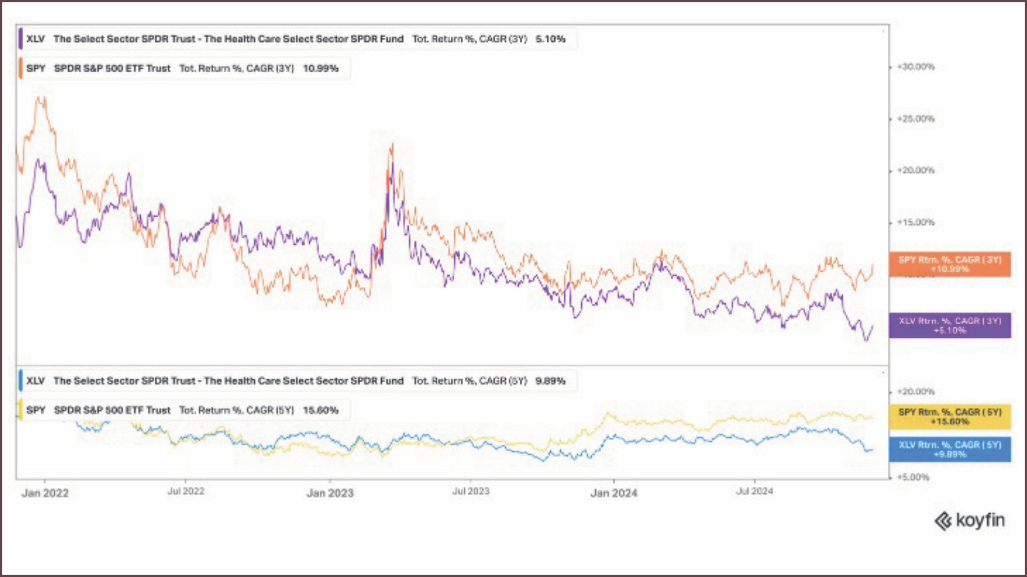Click the +25.00% y-axis label

(x=916, y=119)
